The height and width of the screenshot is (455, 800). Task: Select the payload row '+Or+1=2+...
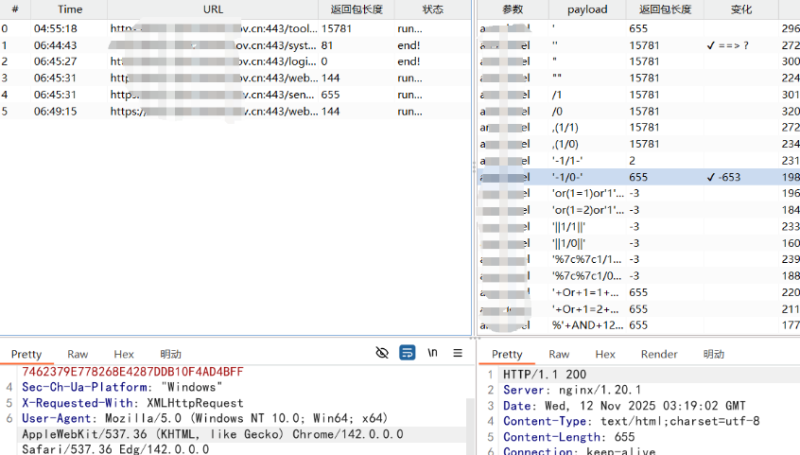[x=638, y=309]
